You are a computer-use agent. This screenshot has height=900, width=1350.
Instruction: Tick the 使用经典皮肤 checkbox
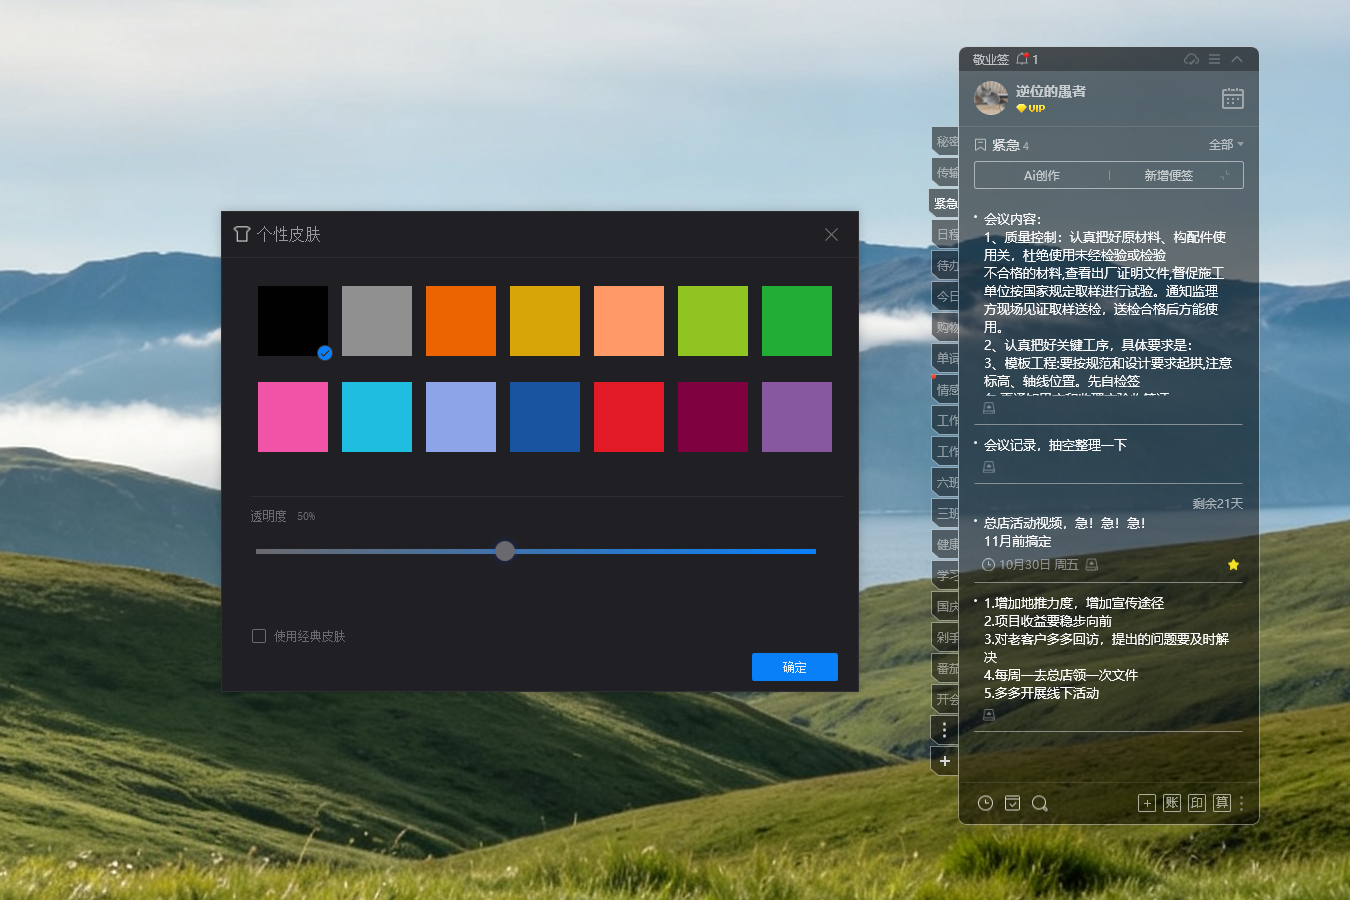pyautogui.click(x=259, y=636)
